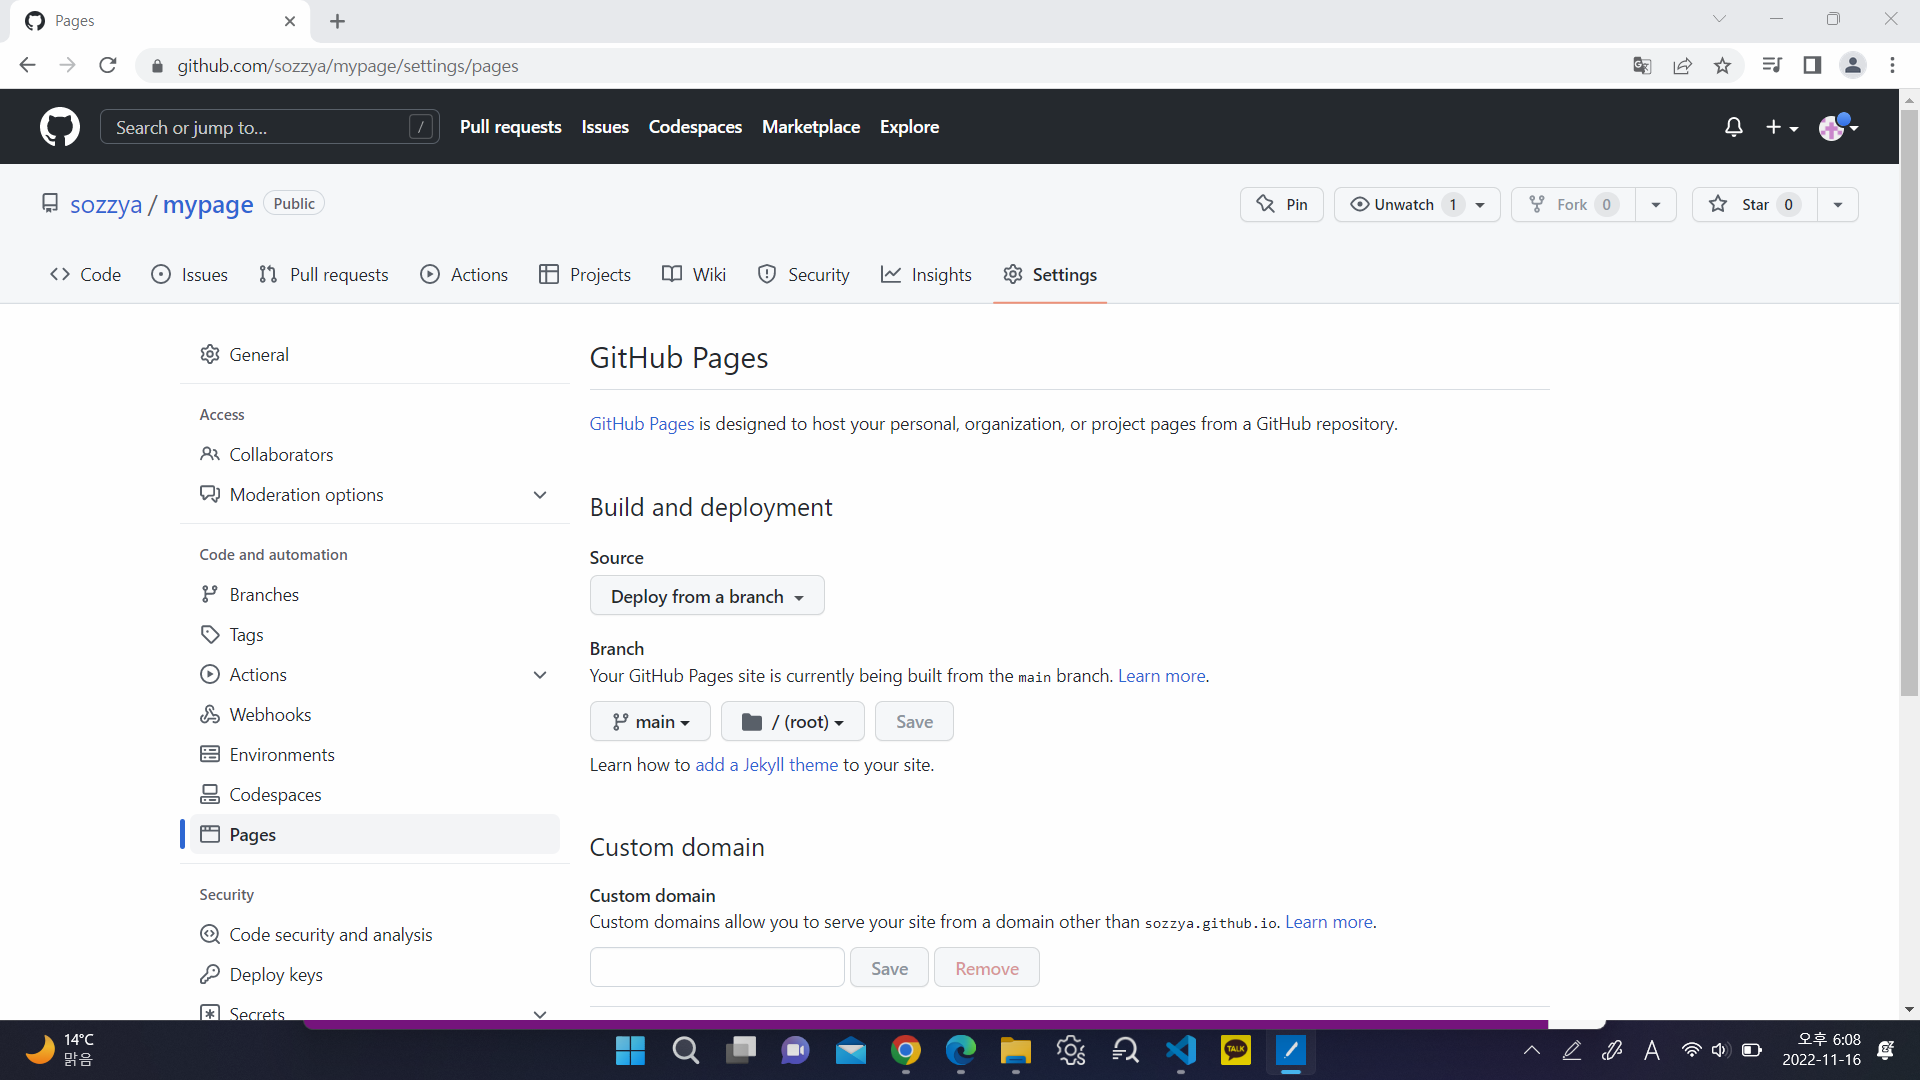Expand Moderation options chevron

point(540,495)
